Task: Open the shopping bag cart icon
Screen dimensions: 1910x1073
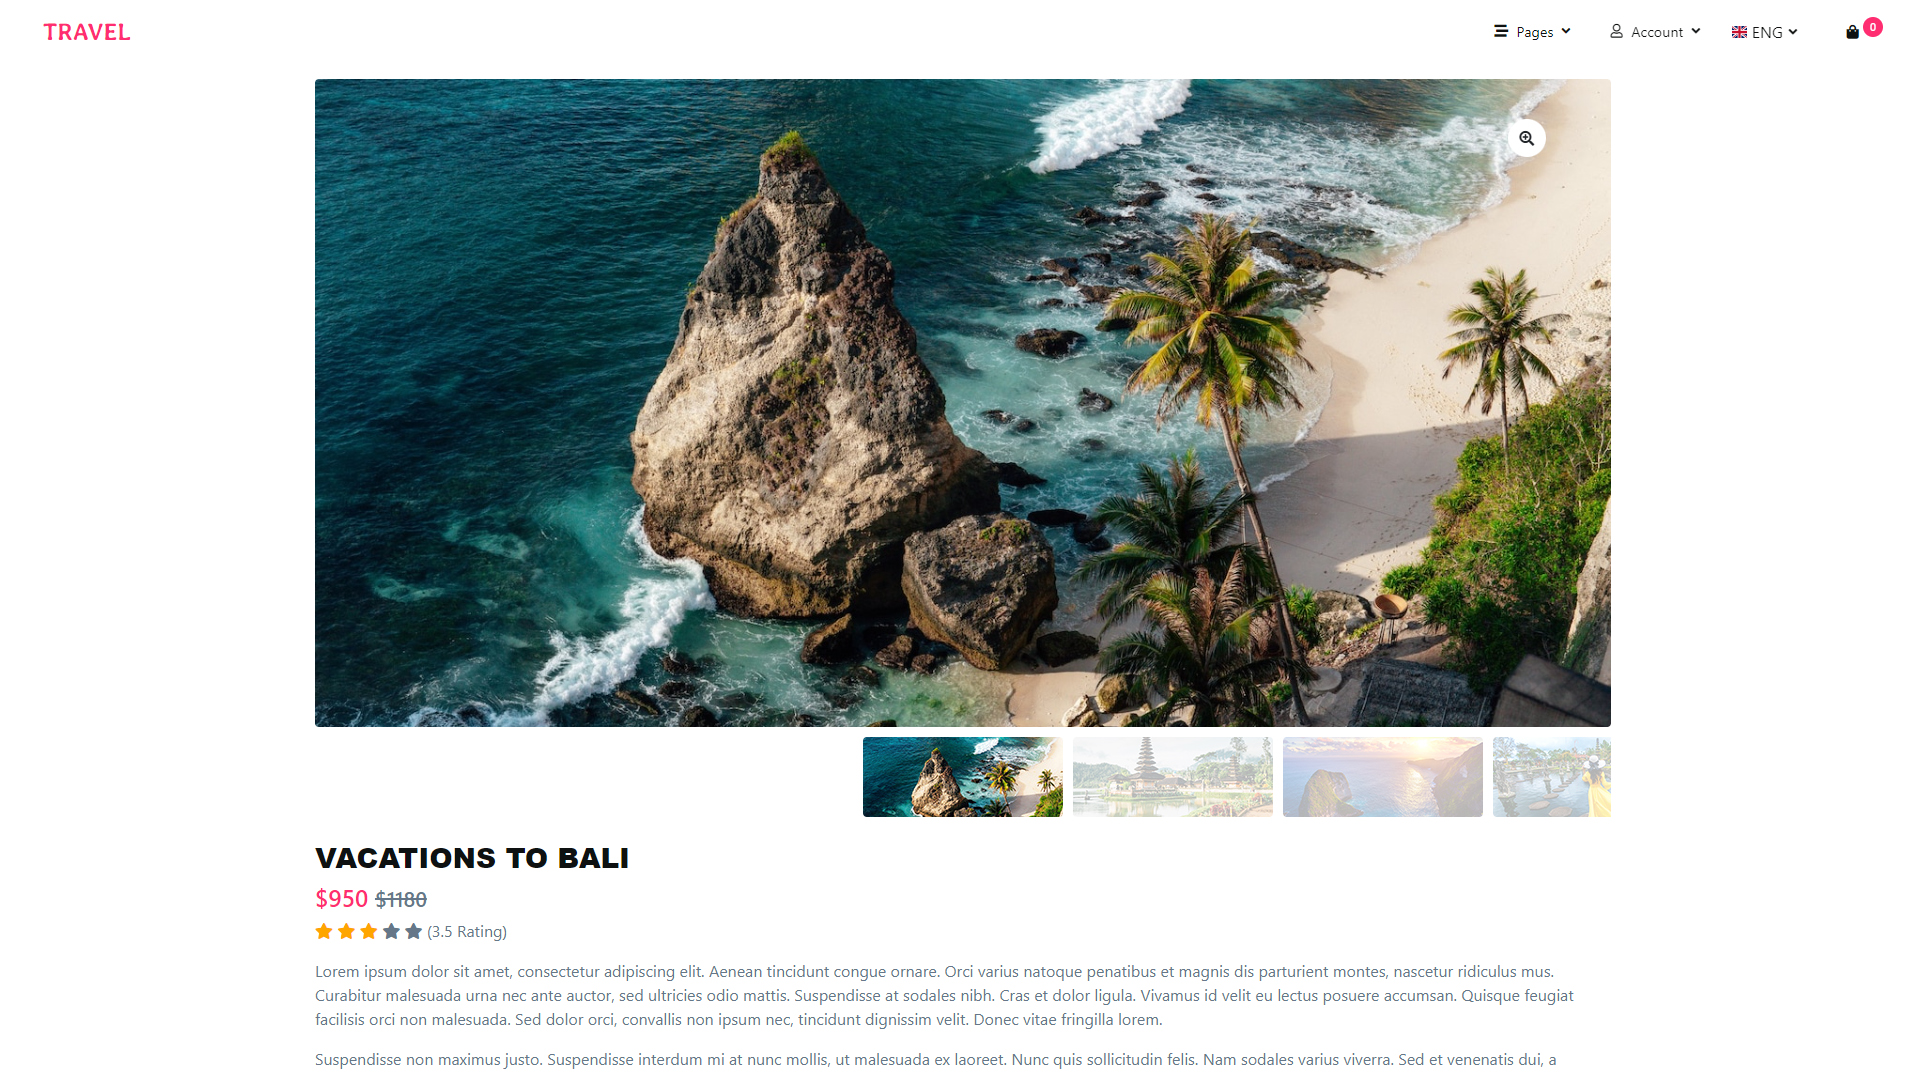Action: tap(1852, 32)
